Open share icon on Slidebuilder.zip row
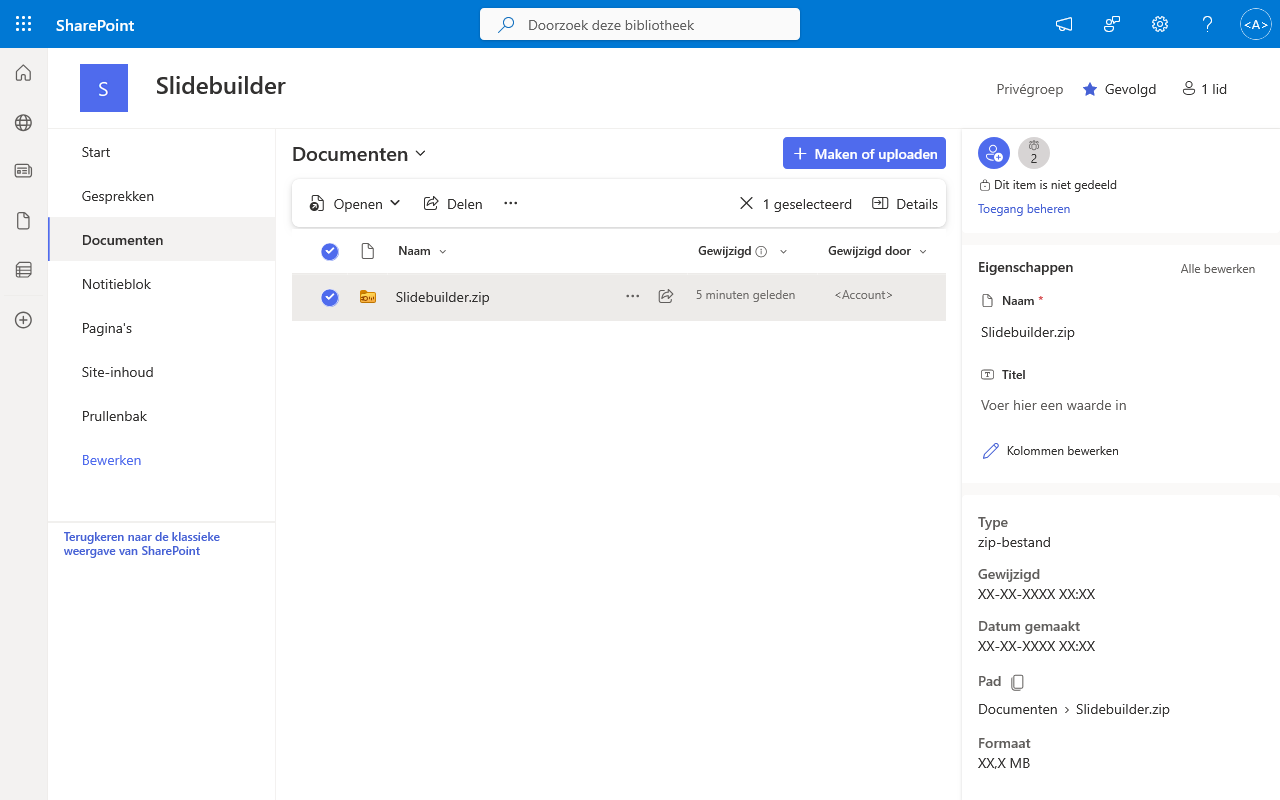This screenshot has height=800, width=1280. [x=666, y=296]
